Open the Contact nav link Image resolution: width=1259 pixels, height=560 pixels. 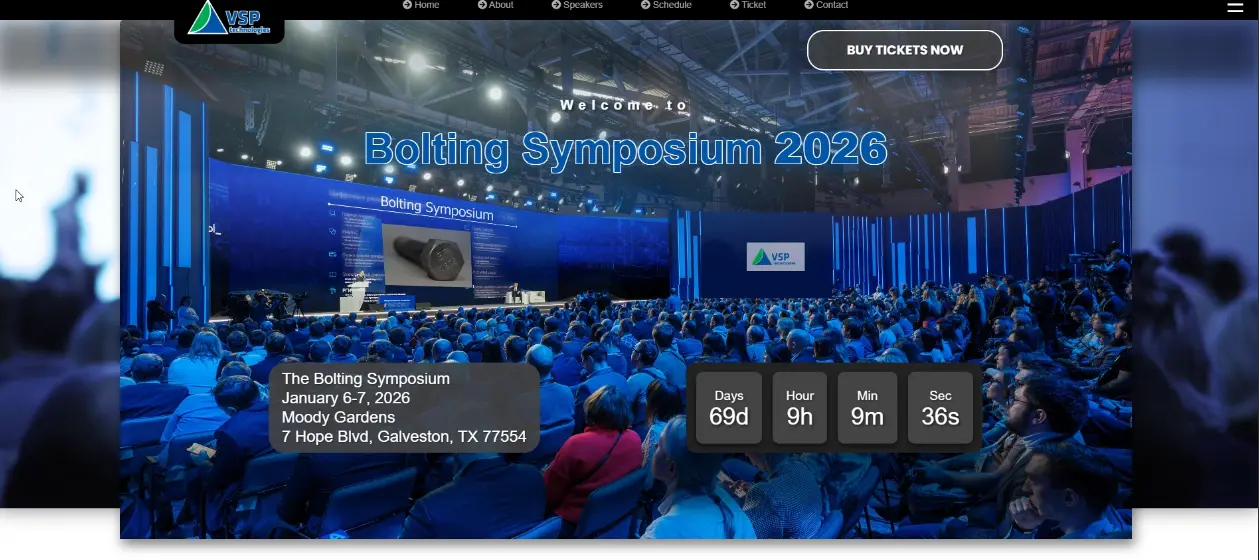click(826, 5)
